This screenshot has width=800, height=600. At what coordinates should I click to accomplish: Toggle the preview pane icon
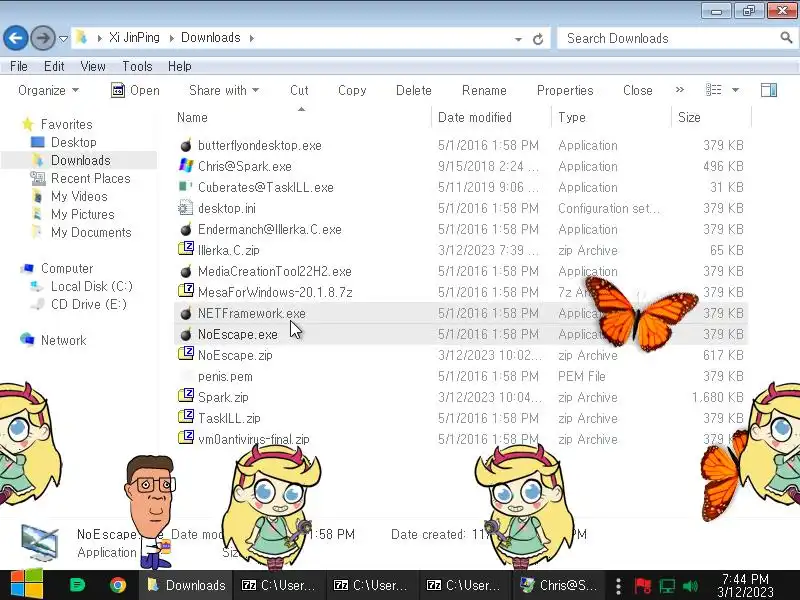click(x=768, y=90)
